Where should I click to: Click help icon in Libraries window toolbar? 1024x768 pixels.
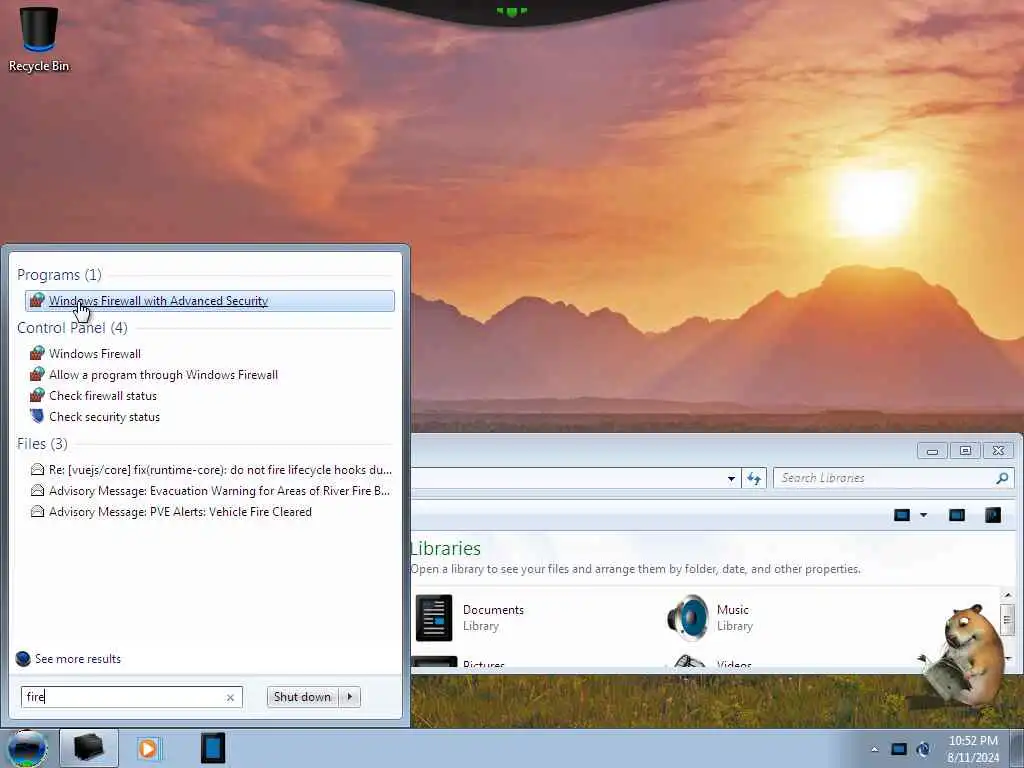pyautogui.click(x=993, y=515)
